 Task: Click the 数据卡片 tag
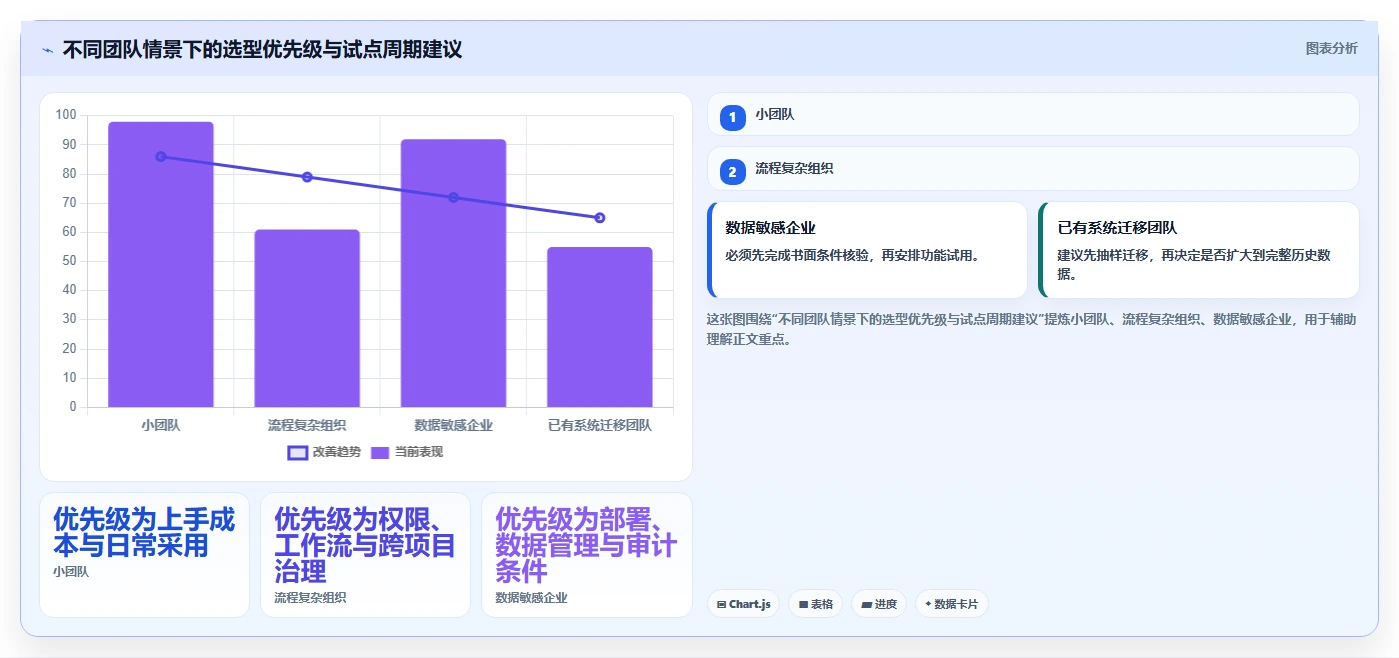[x=951, y=604]
